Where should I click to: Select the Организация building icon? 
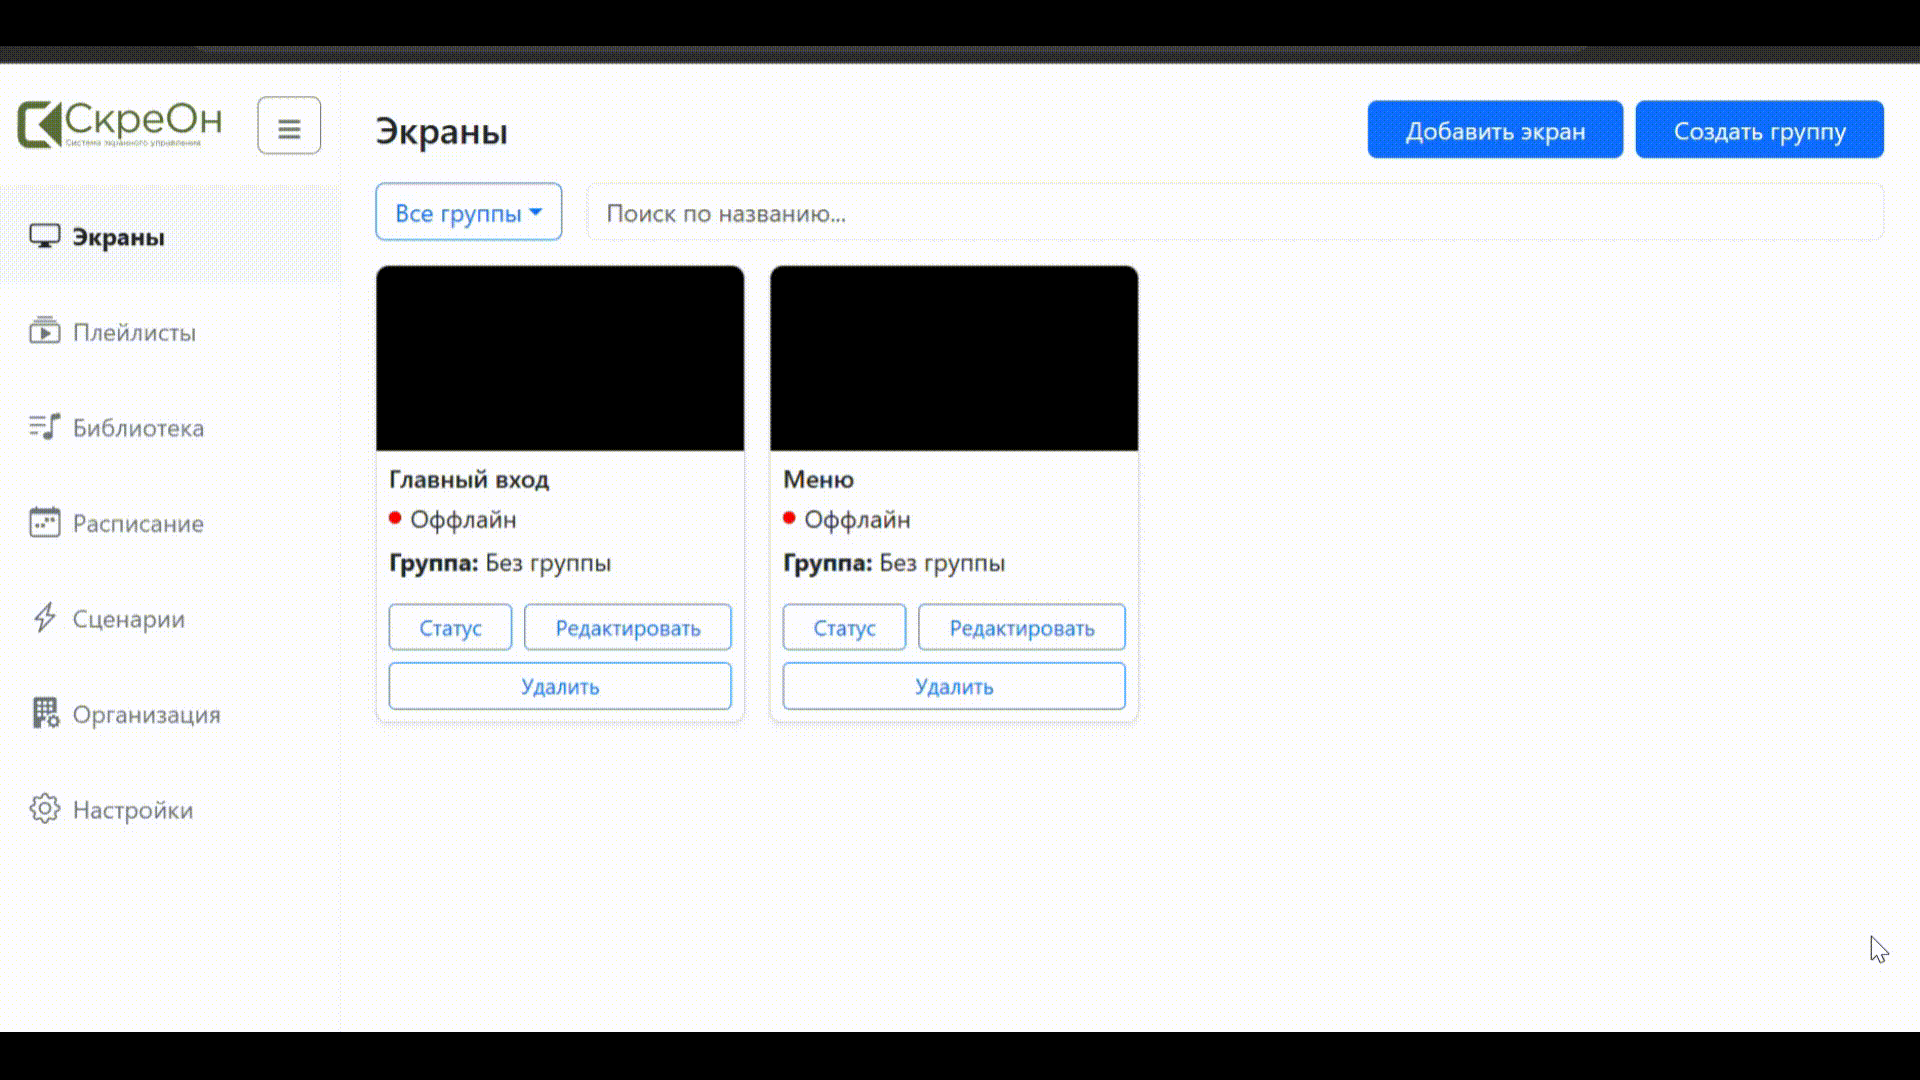[44, 714]
